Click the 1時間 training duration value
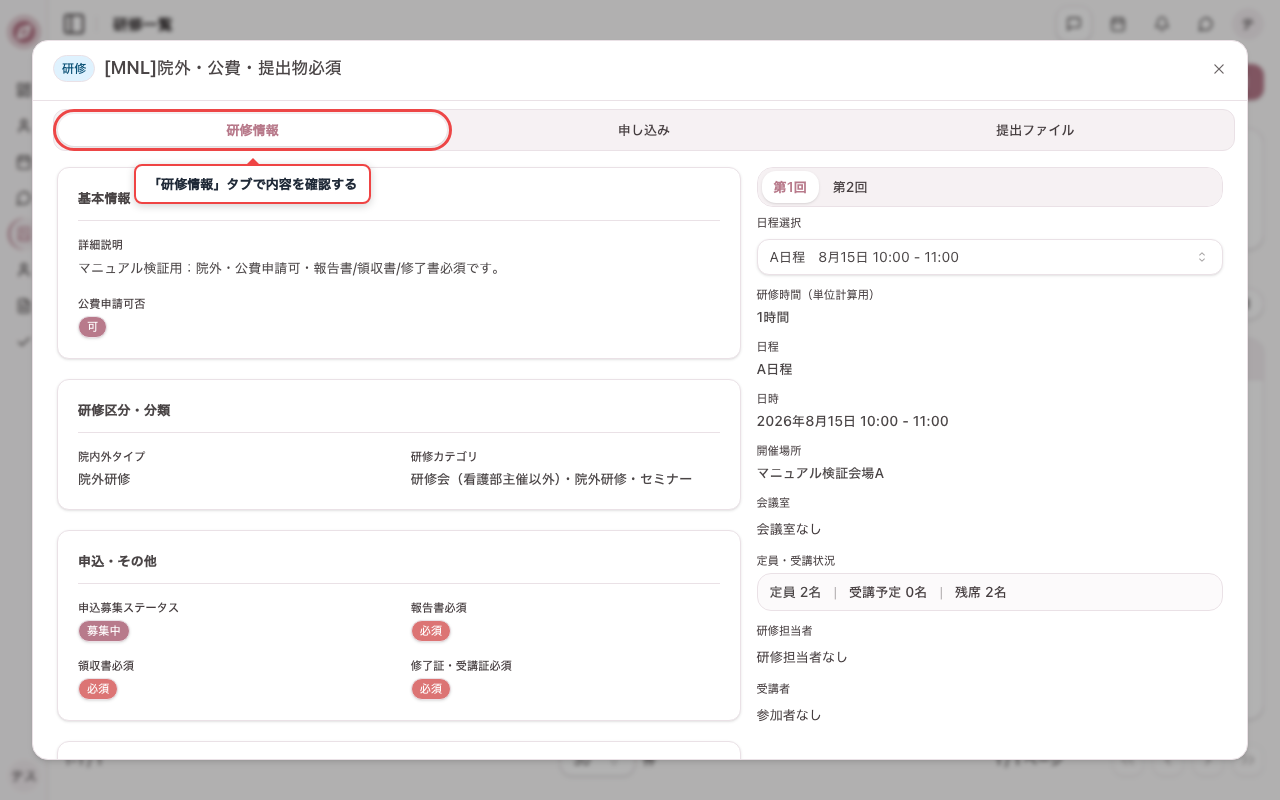The height and width of the screenshot is (800, 1280). (773, 317)
